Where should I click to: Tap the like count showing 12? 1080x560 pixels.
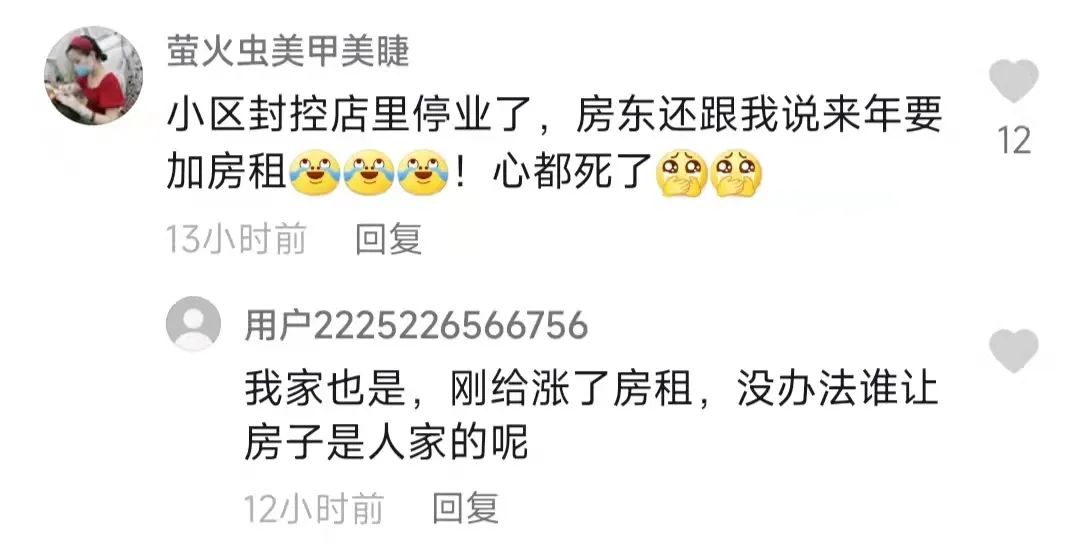click(1014, 141)
